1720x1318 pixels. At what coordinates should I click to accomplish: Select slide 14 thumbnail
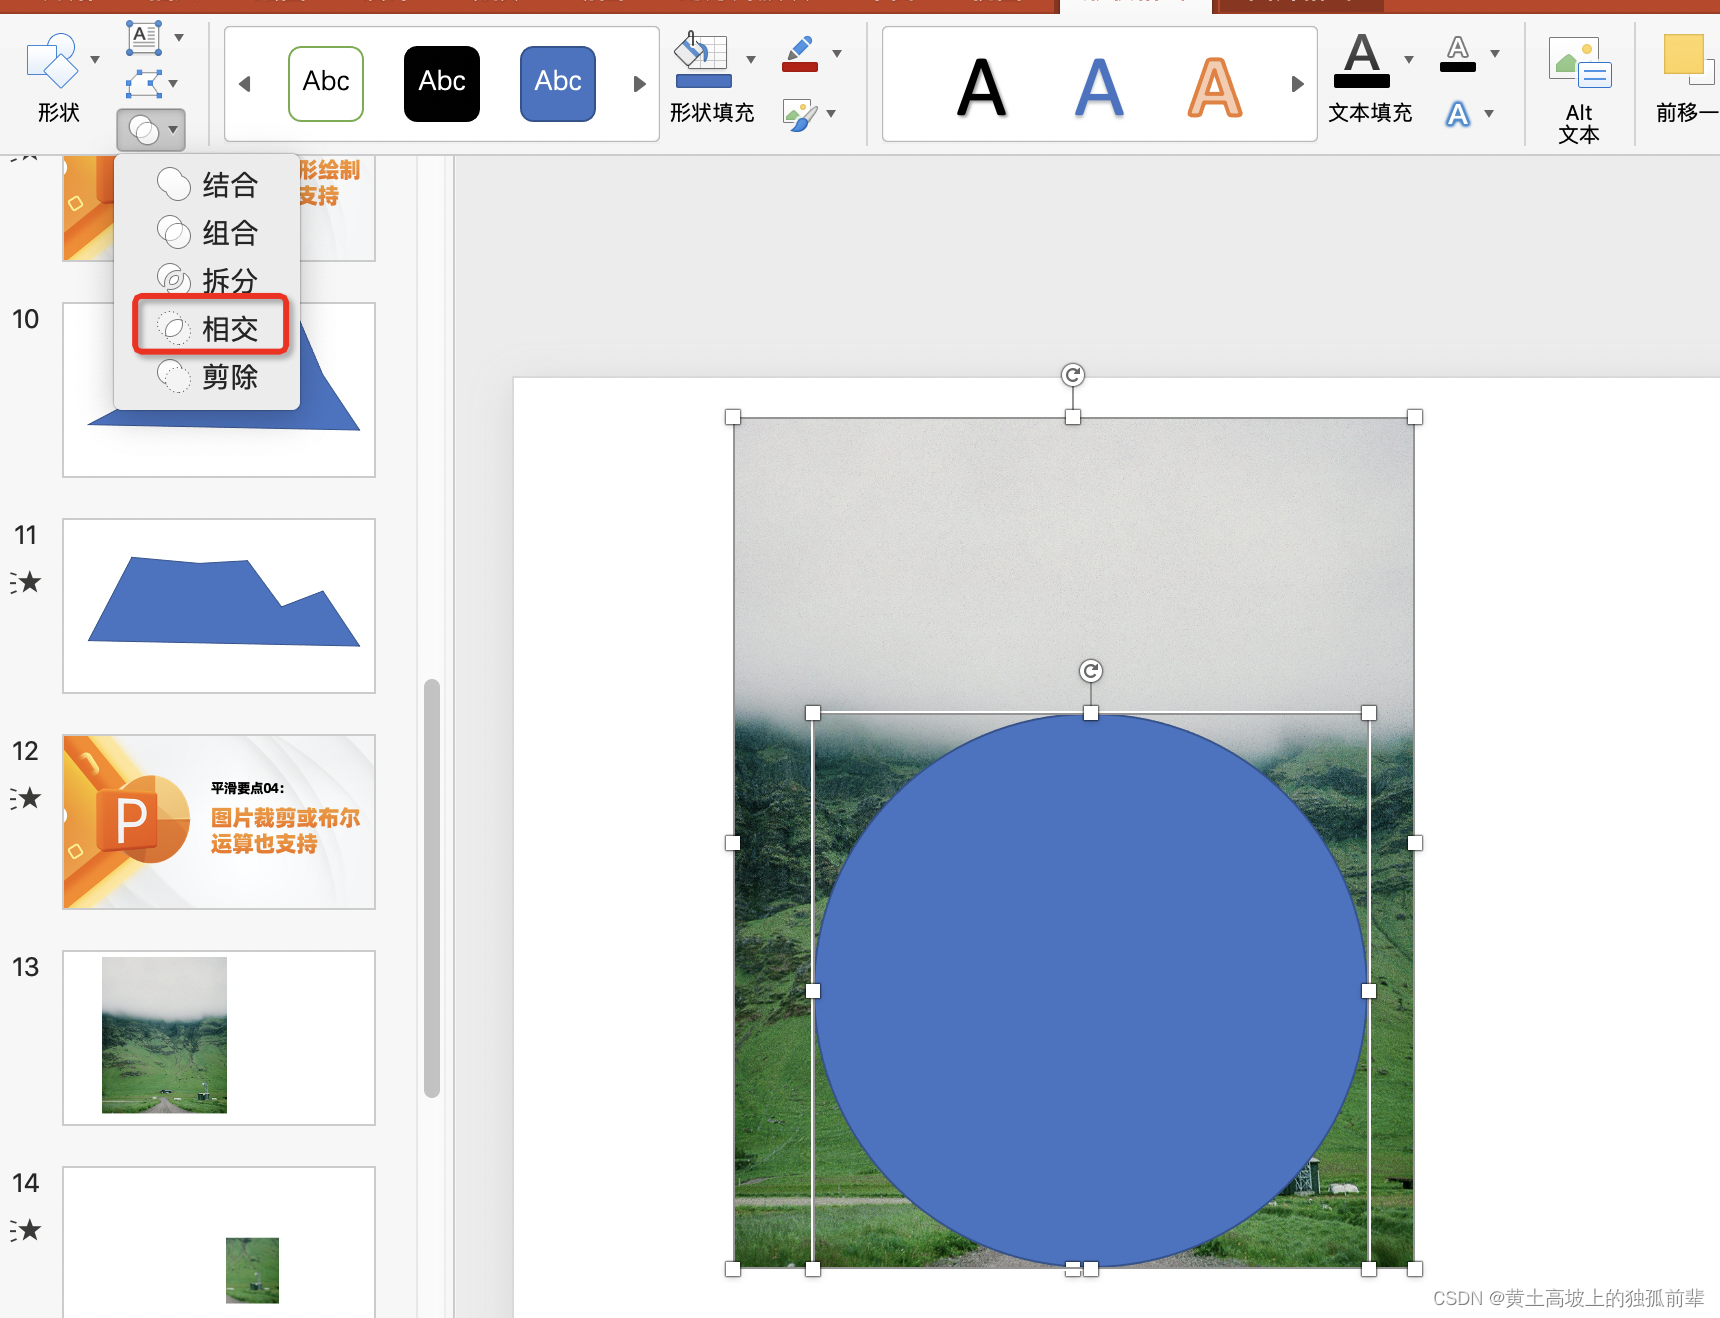(x=219, y=1242)
